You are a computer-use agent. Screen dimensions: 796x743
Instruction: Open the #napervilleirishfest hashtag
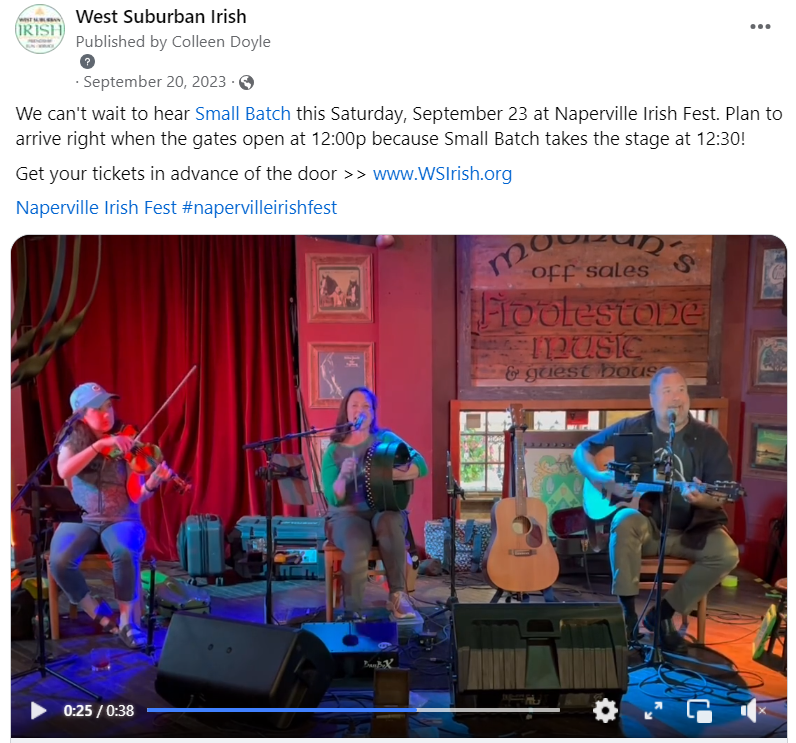click(x=259, y=208)
